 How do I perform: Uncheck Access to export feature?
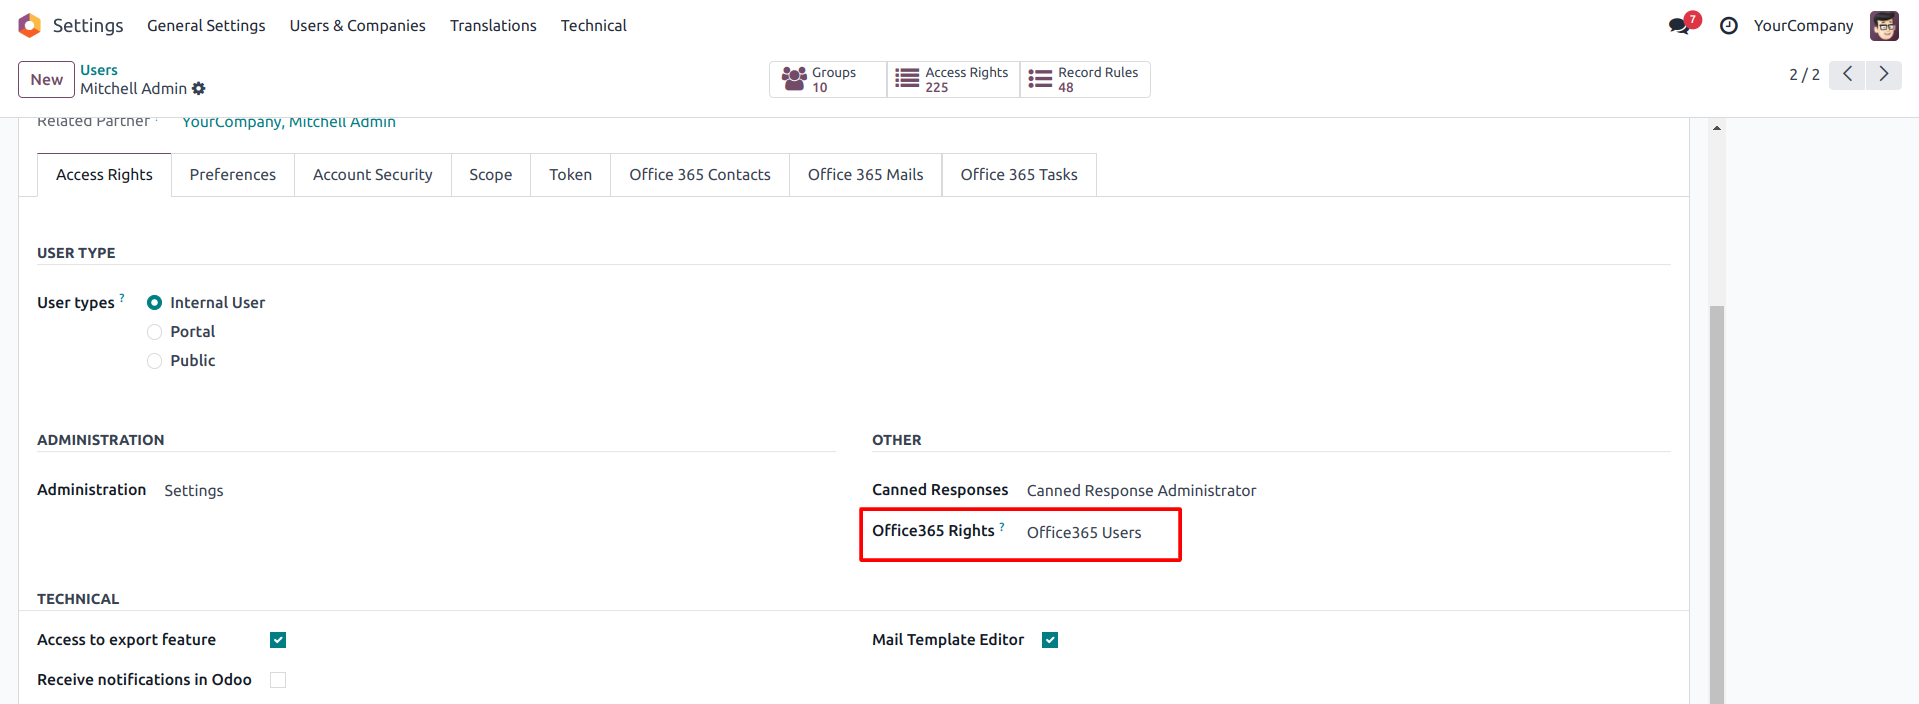click(278, 640)
